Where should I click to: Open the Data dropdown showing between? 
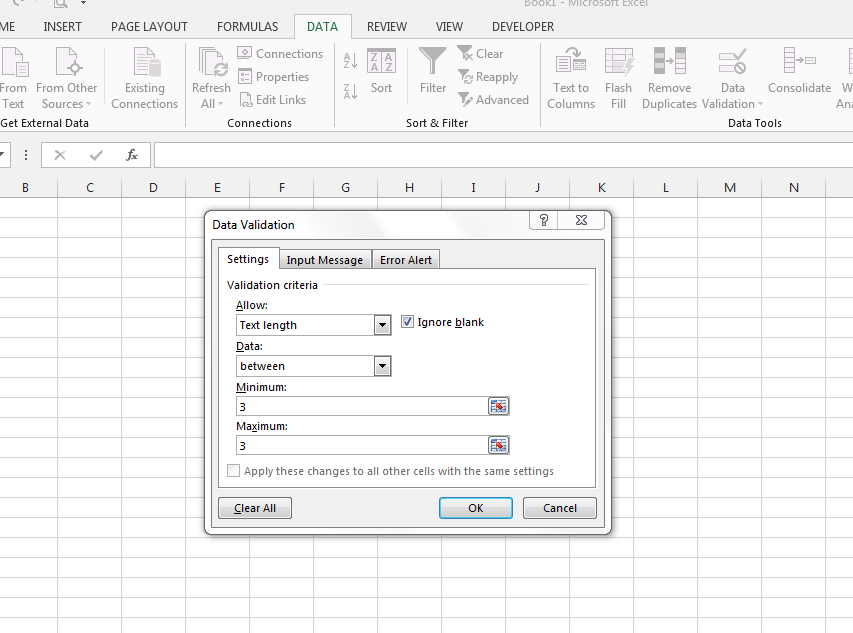382,366
